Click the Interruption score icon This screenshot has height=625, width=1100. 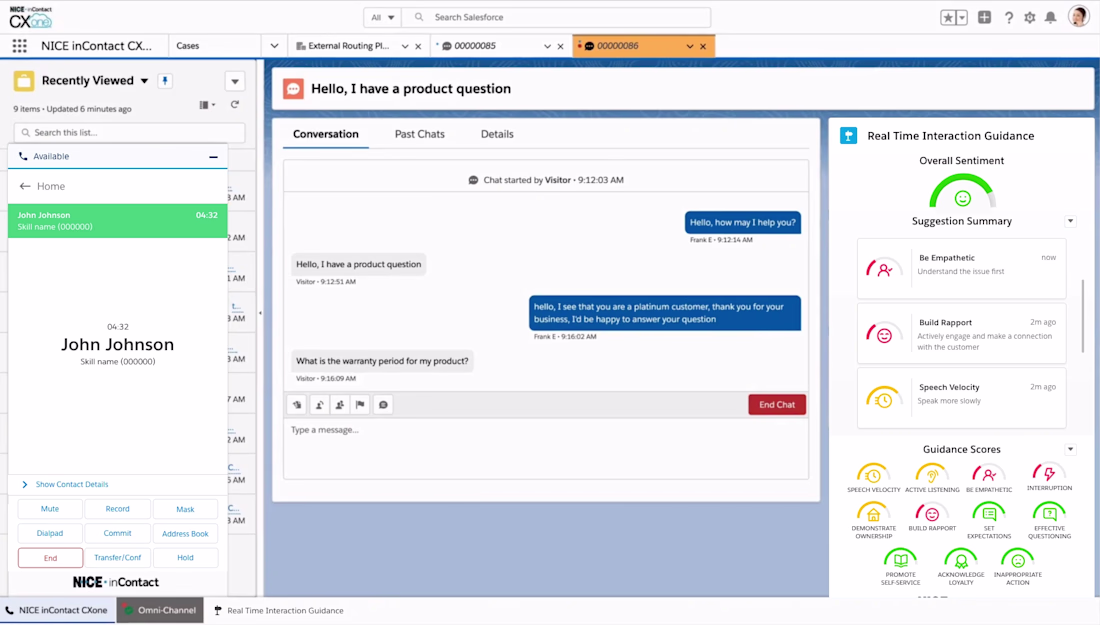click(1049, 473)
